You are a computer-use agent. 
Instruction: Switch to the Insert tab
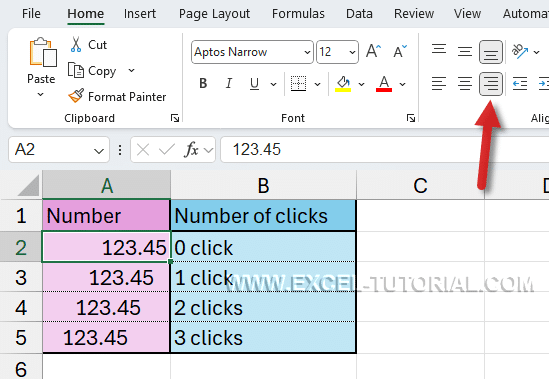tap(140, 14)
